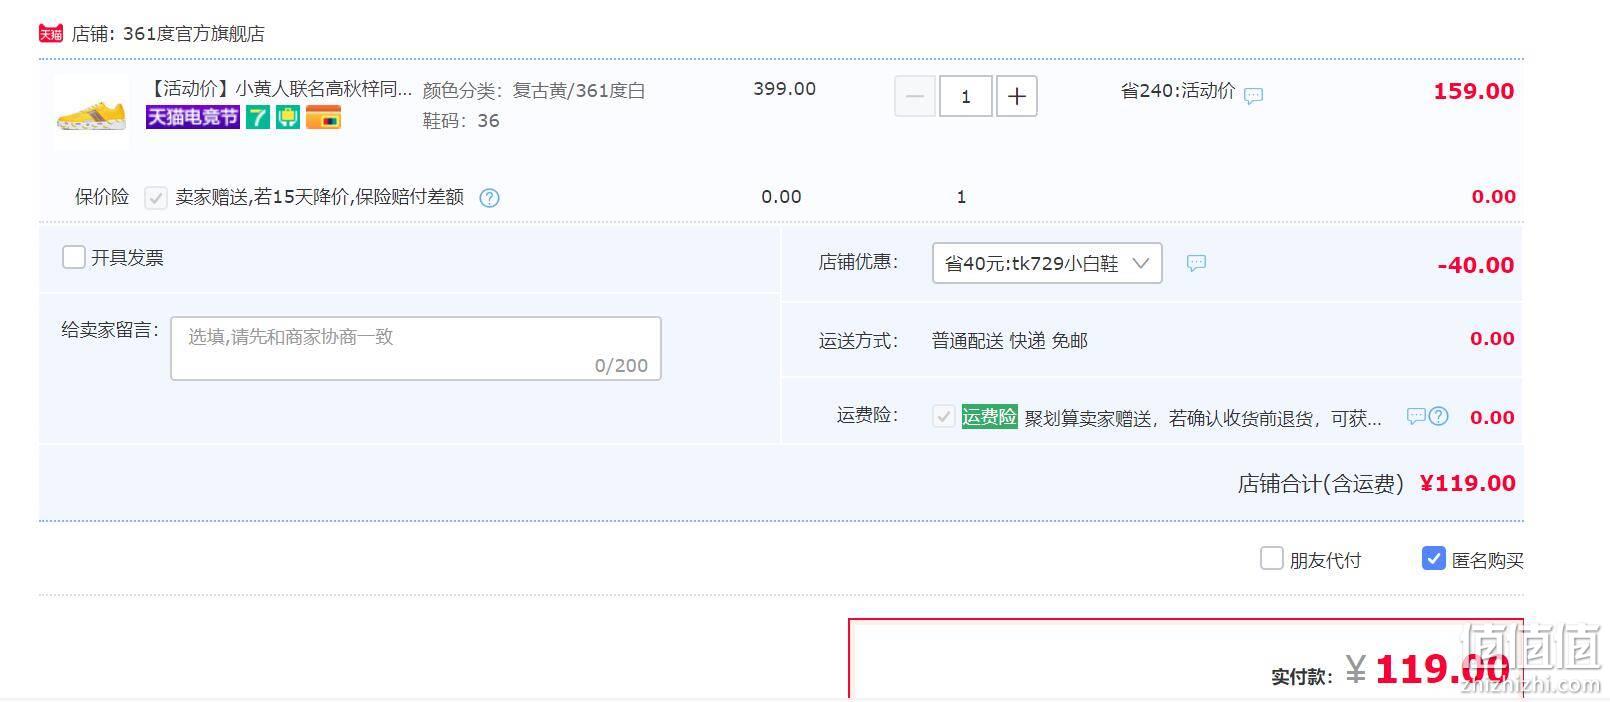
Task: Click the item subtotal 159.00
Action: tap(1474, 91)
